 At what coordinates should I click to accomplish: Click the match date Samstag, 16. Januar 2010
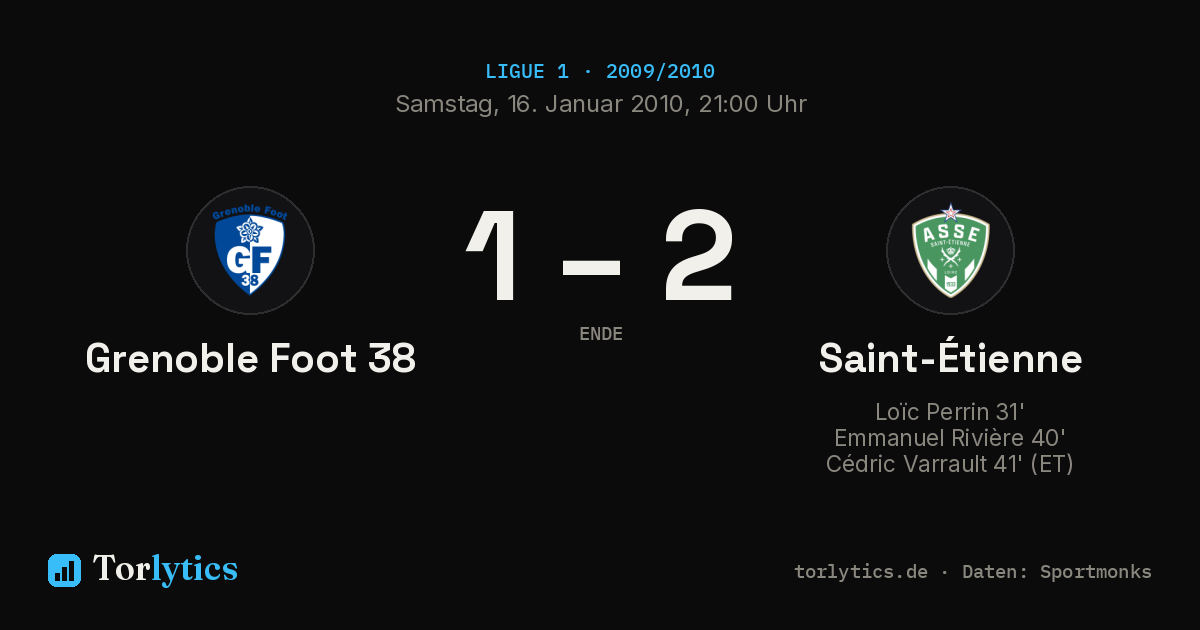(x=539, y=104)
